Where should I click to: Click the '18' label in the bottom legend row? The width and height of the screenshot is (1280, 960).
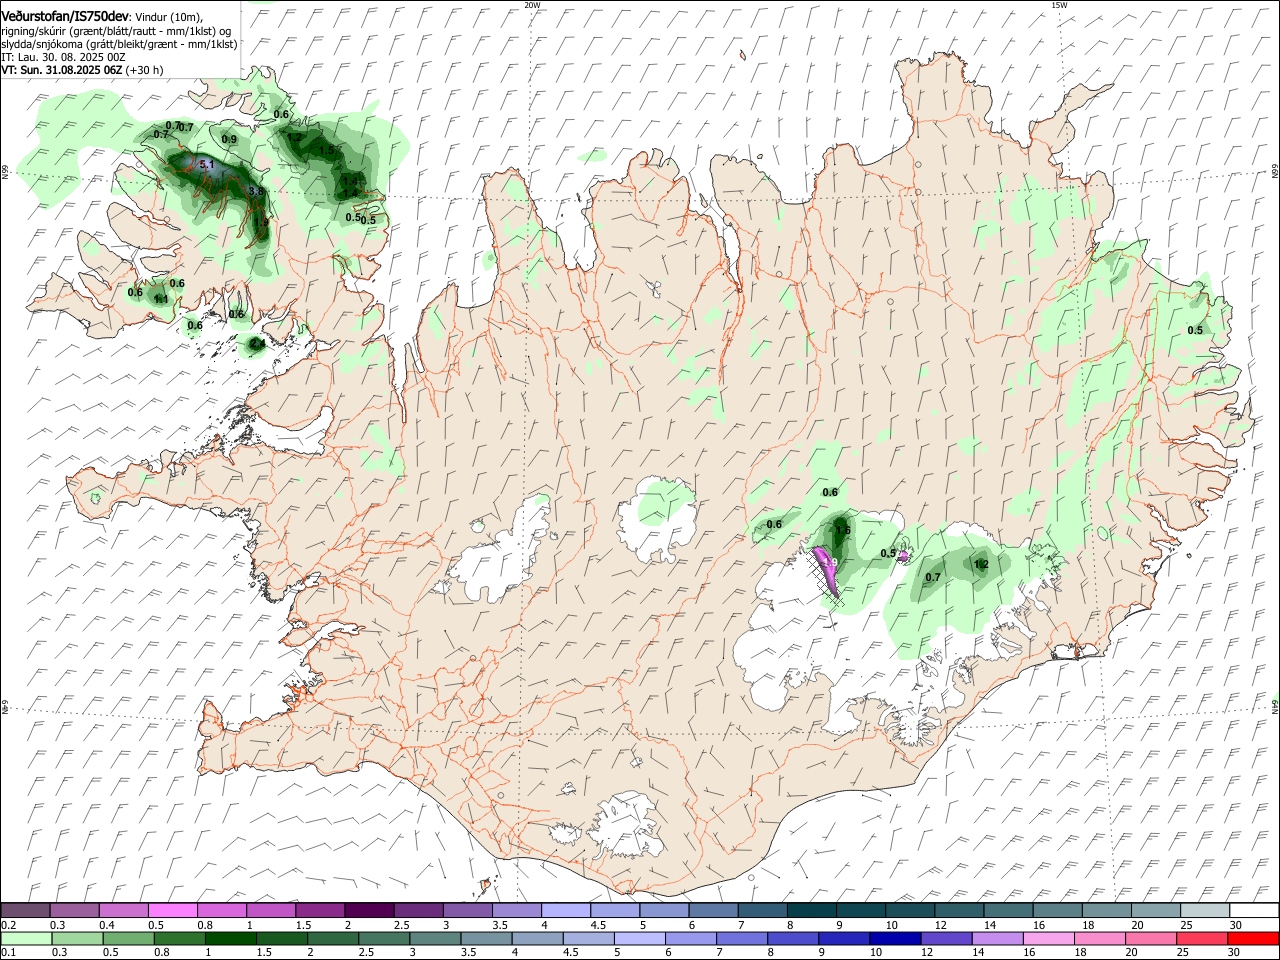pos(1086,953)
